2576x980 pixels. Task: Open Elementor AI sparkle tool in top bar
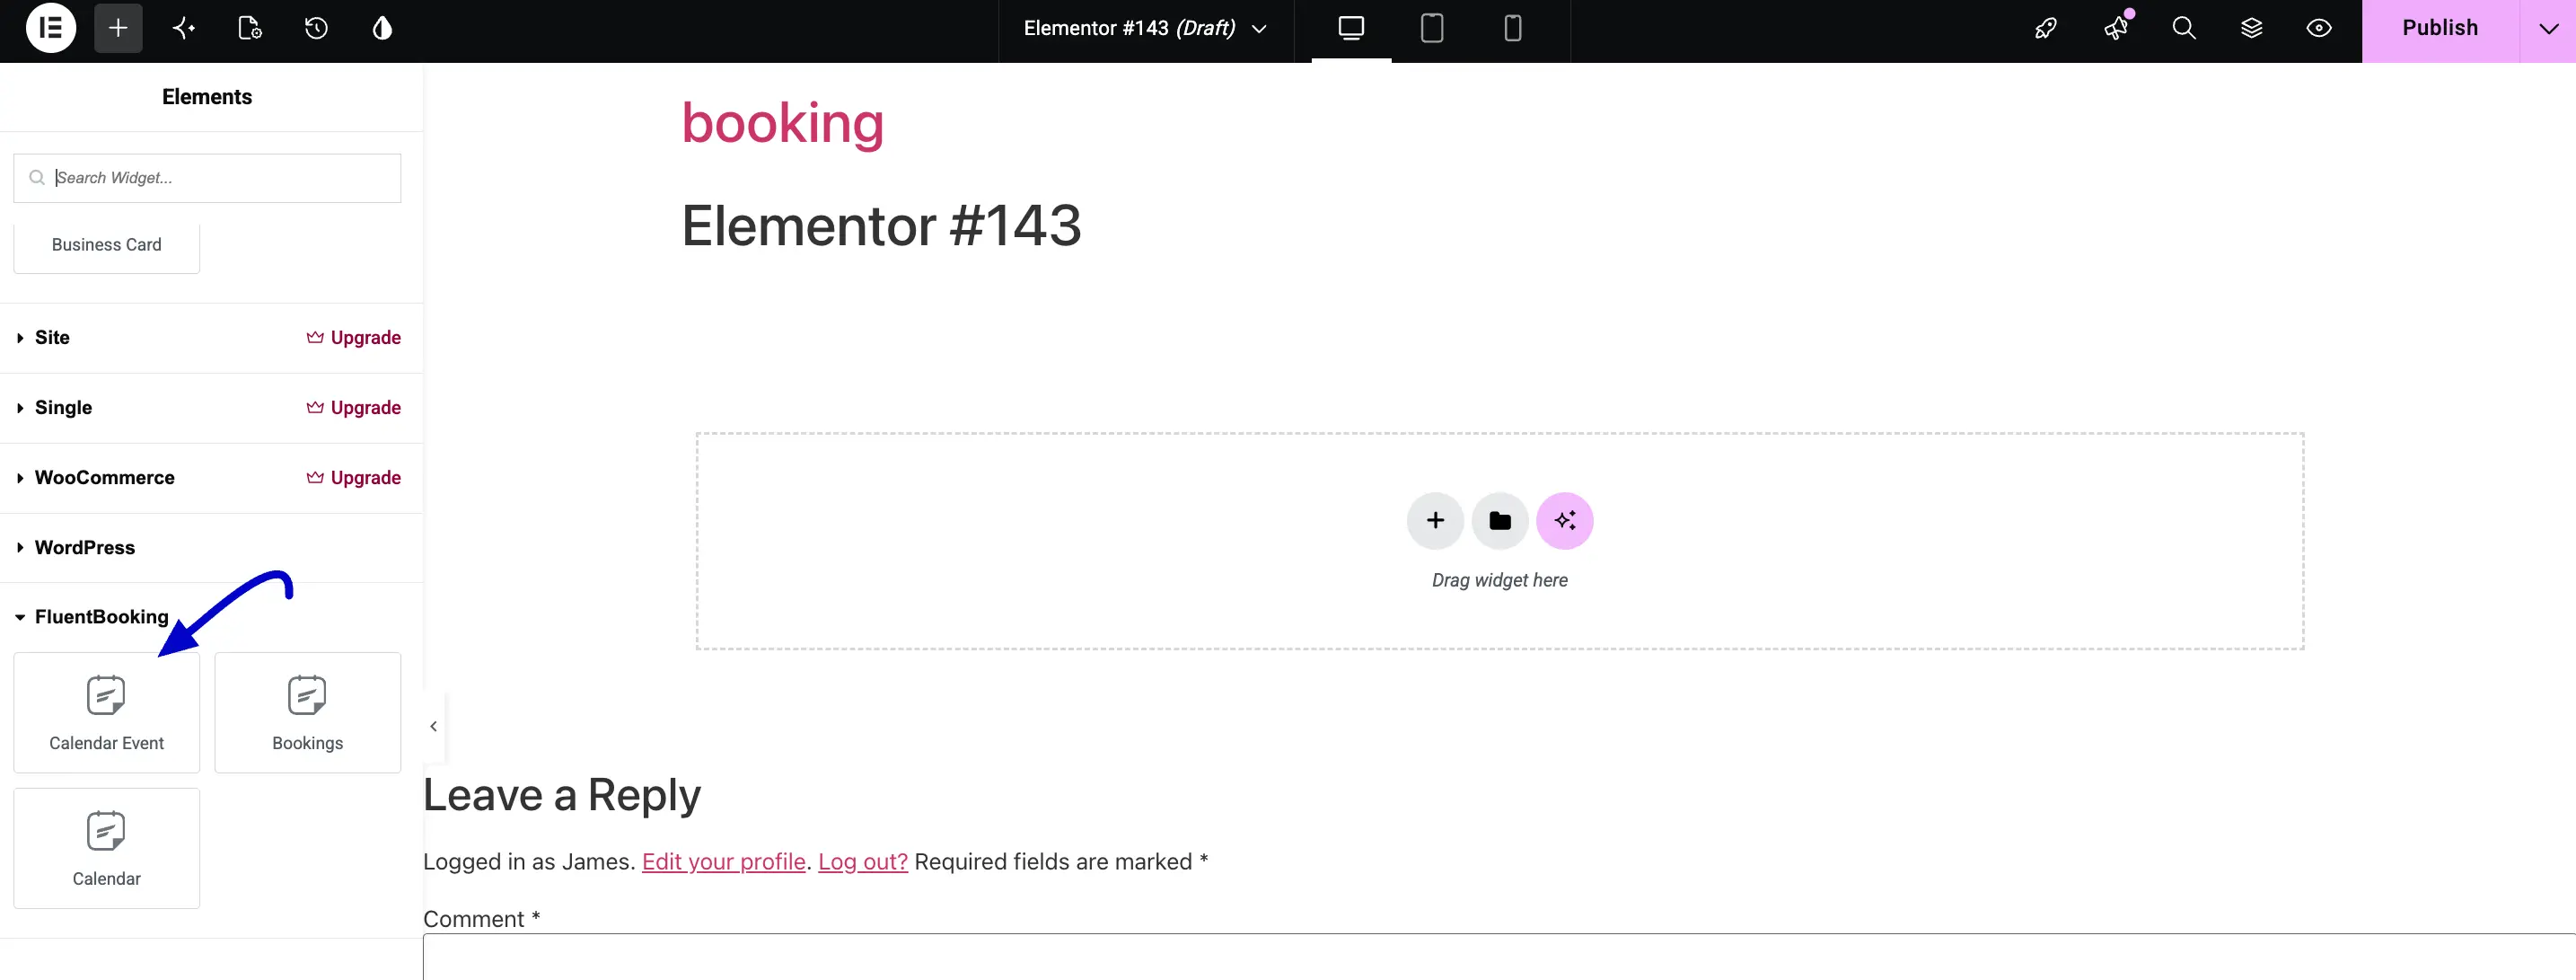pyautogui.click(x=184, y=28)
